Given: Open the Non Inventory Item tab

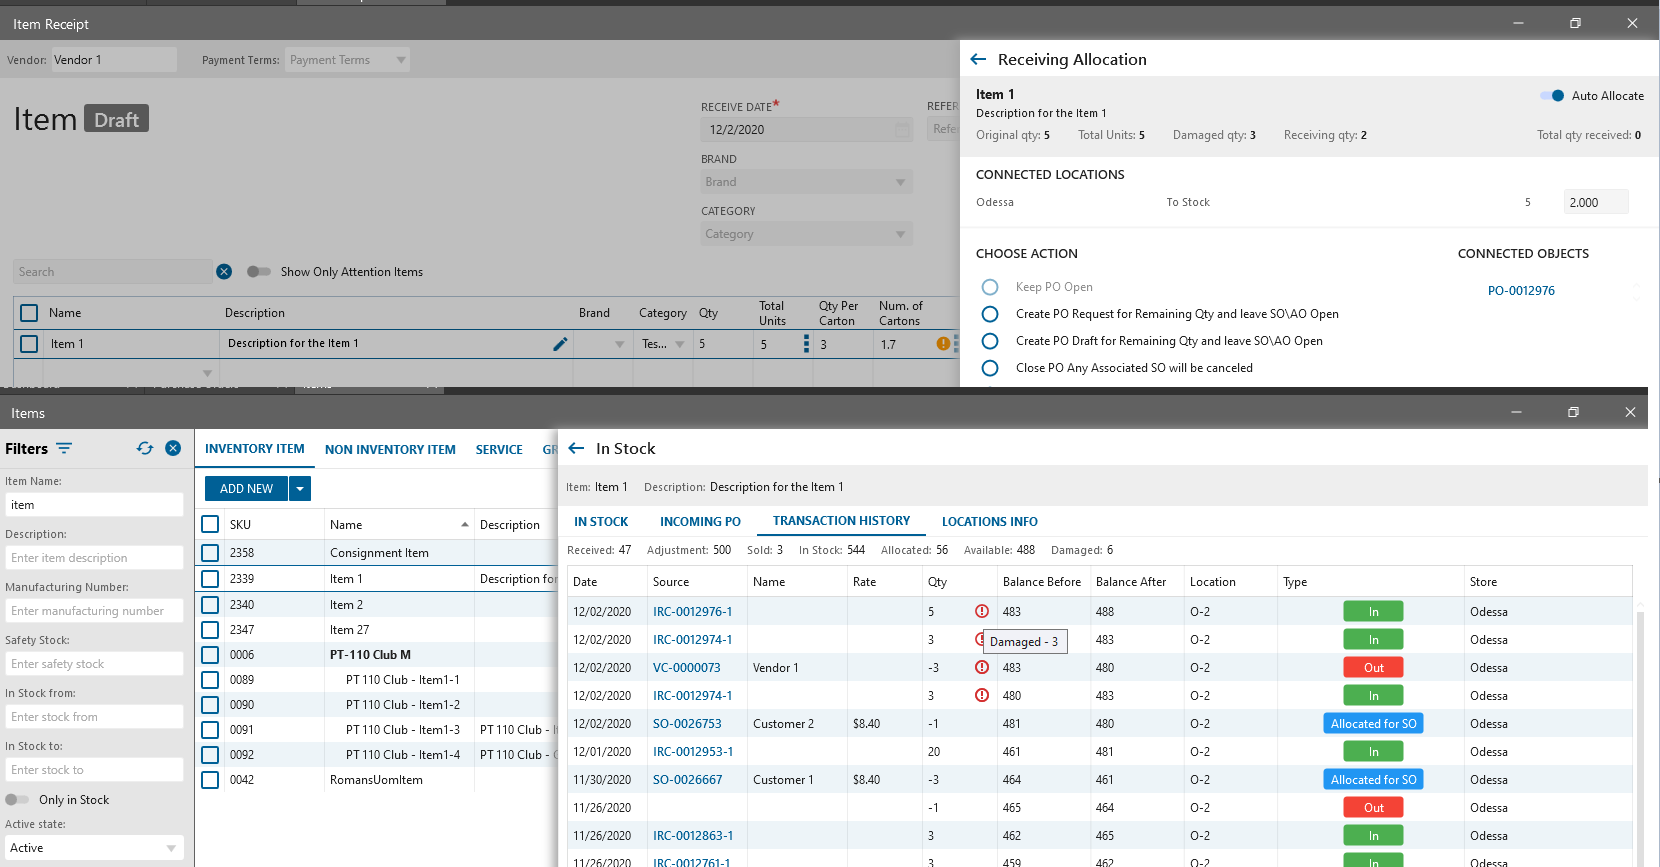Looking at the screenshot, I should click(x=390, y=450).
